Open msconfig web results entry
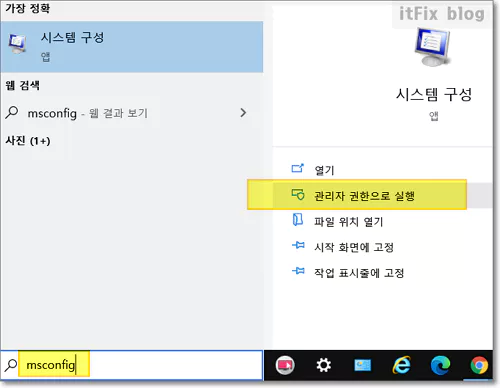The width and height of the screenshot is (500, 388). tap(132, 113)
